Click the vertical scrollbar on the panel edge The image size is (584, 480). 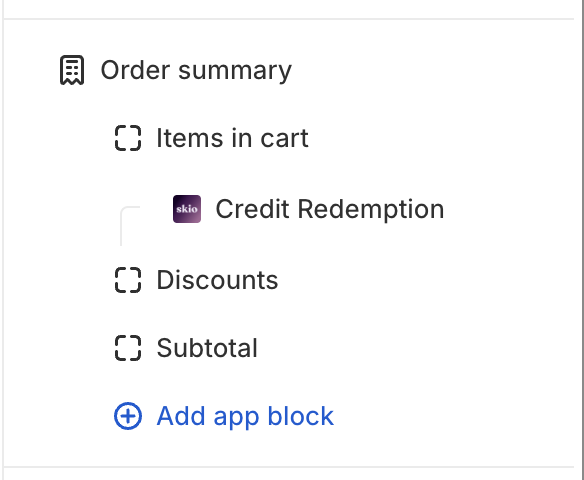pyautogui.click(x=581, y=240)
